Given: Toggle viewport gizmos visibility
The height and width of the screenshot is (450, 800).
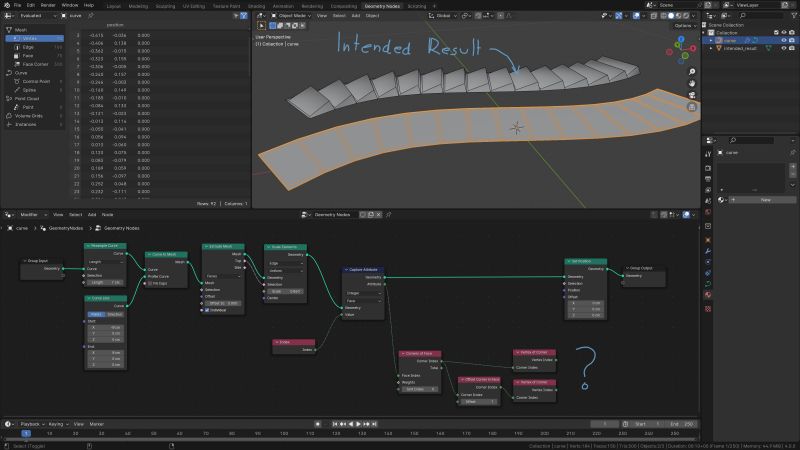Looking at the screenshot, I should 619,16.
